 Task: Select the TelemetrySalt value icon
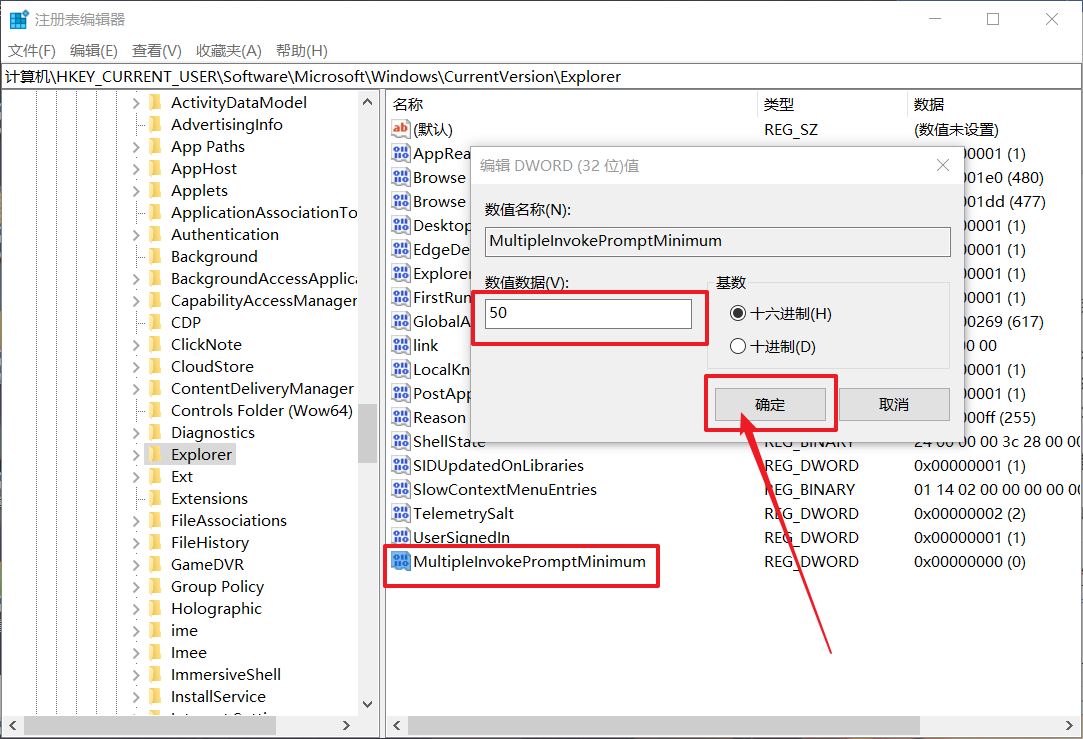coord(400,514)
